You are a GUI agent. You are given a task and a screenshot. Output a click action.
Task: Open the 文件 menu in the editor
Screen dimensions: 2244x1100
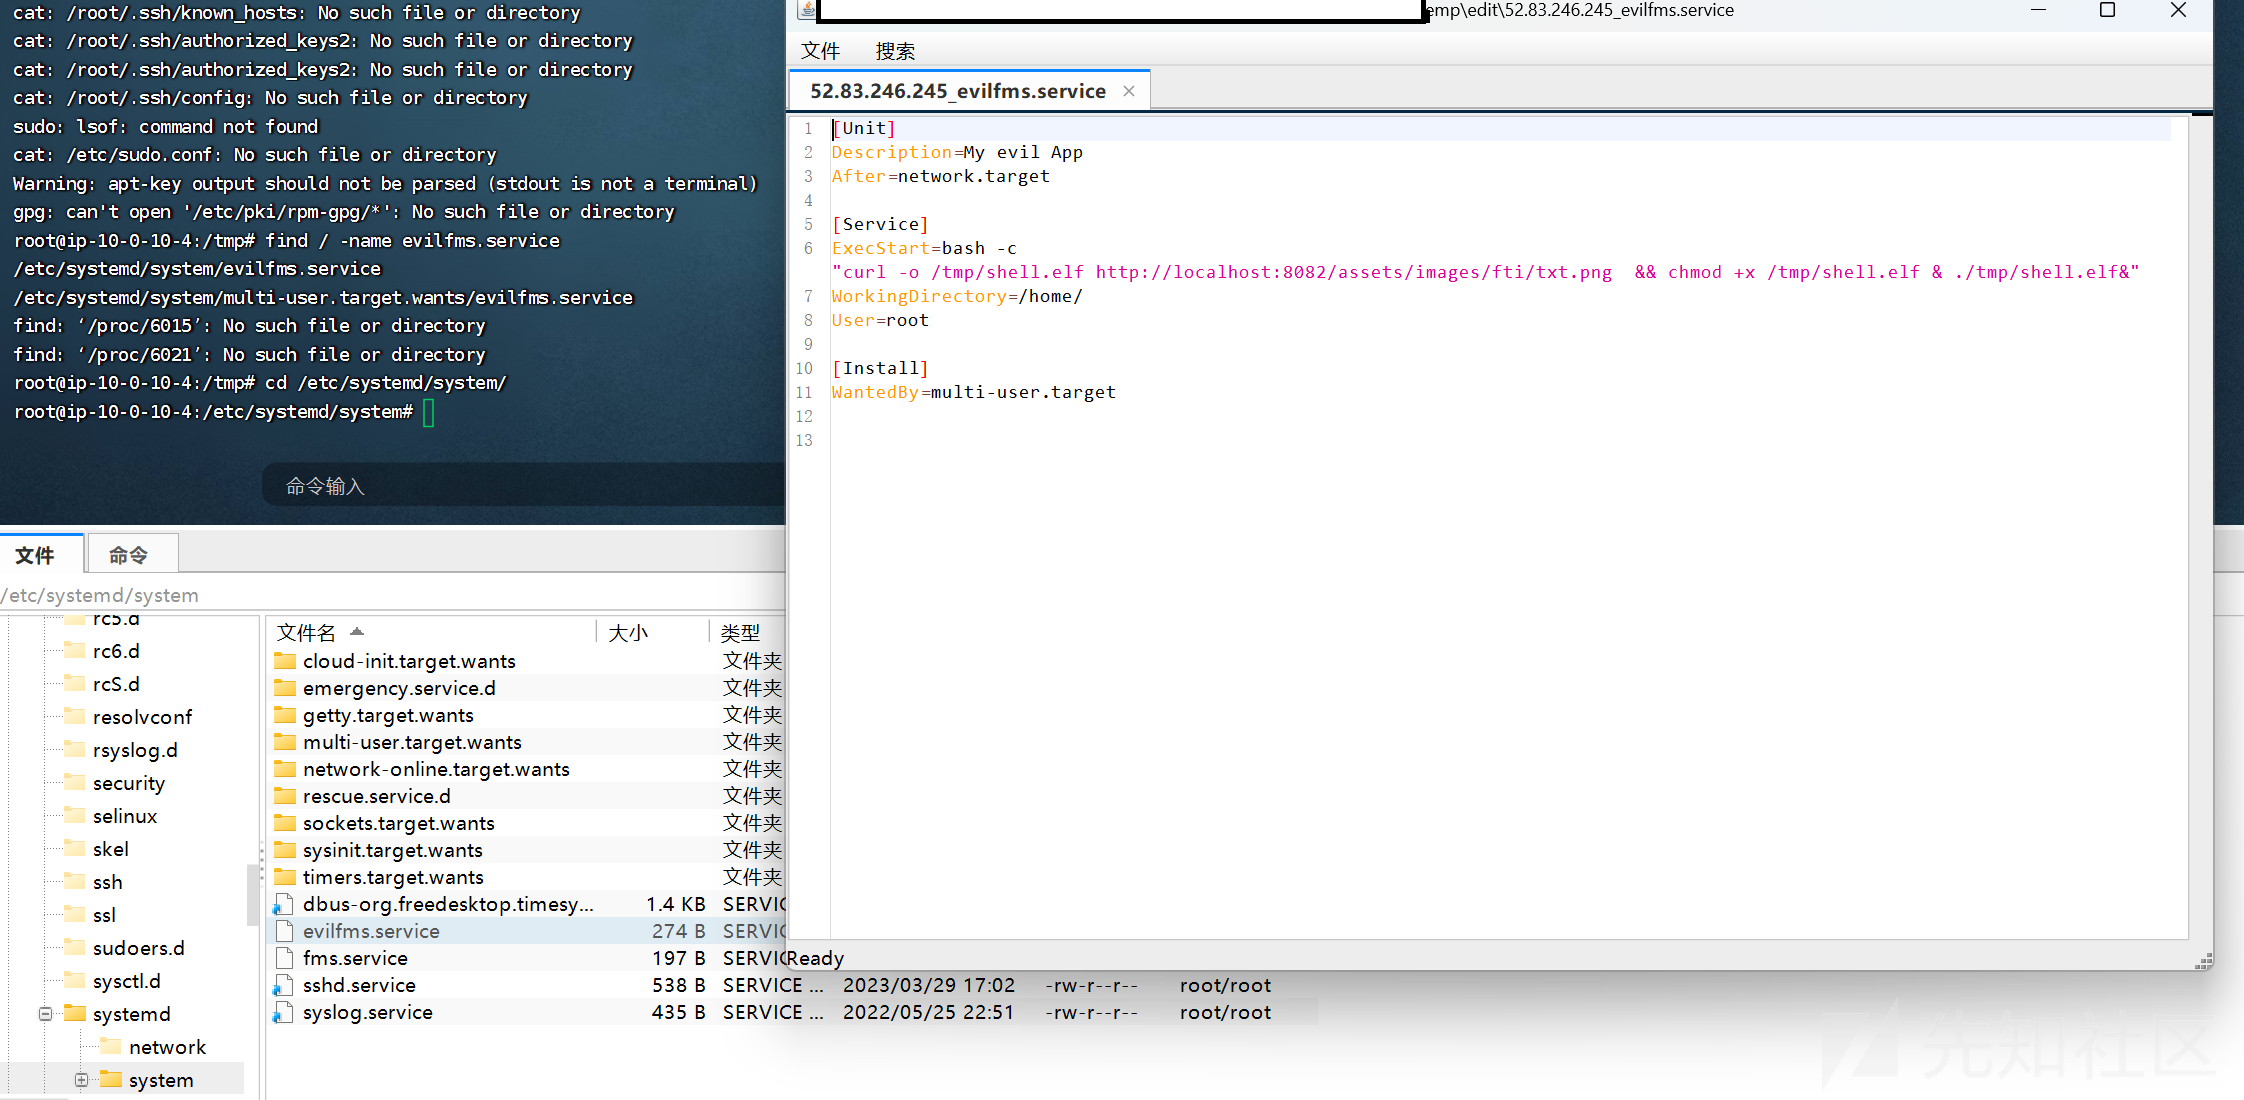(820, 51)
